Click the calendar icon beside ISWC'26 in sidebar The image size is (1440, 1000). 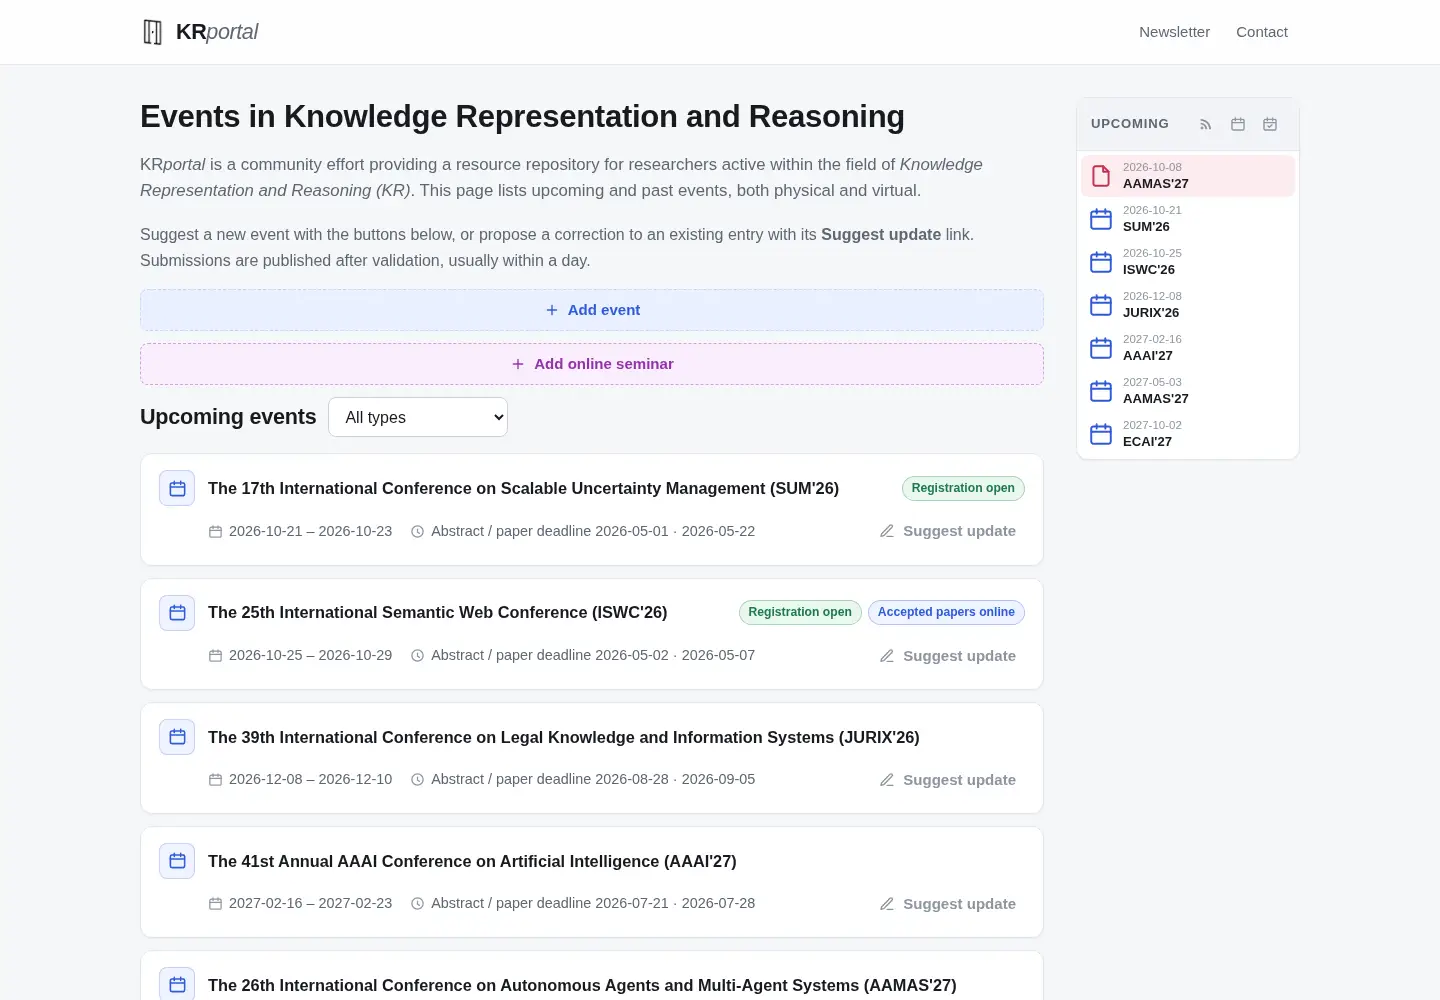[1101, 262]
